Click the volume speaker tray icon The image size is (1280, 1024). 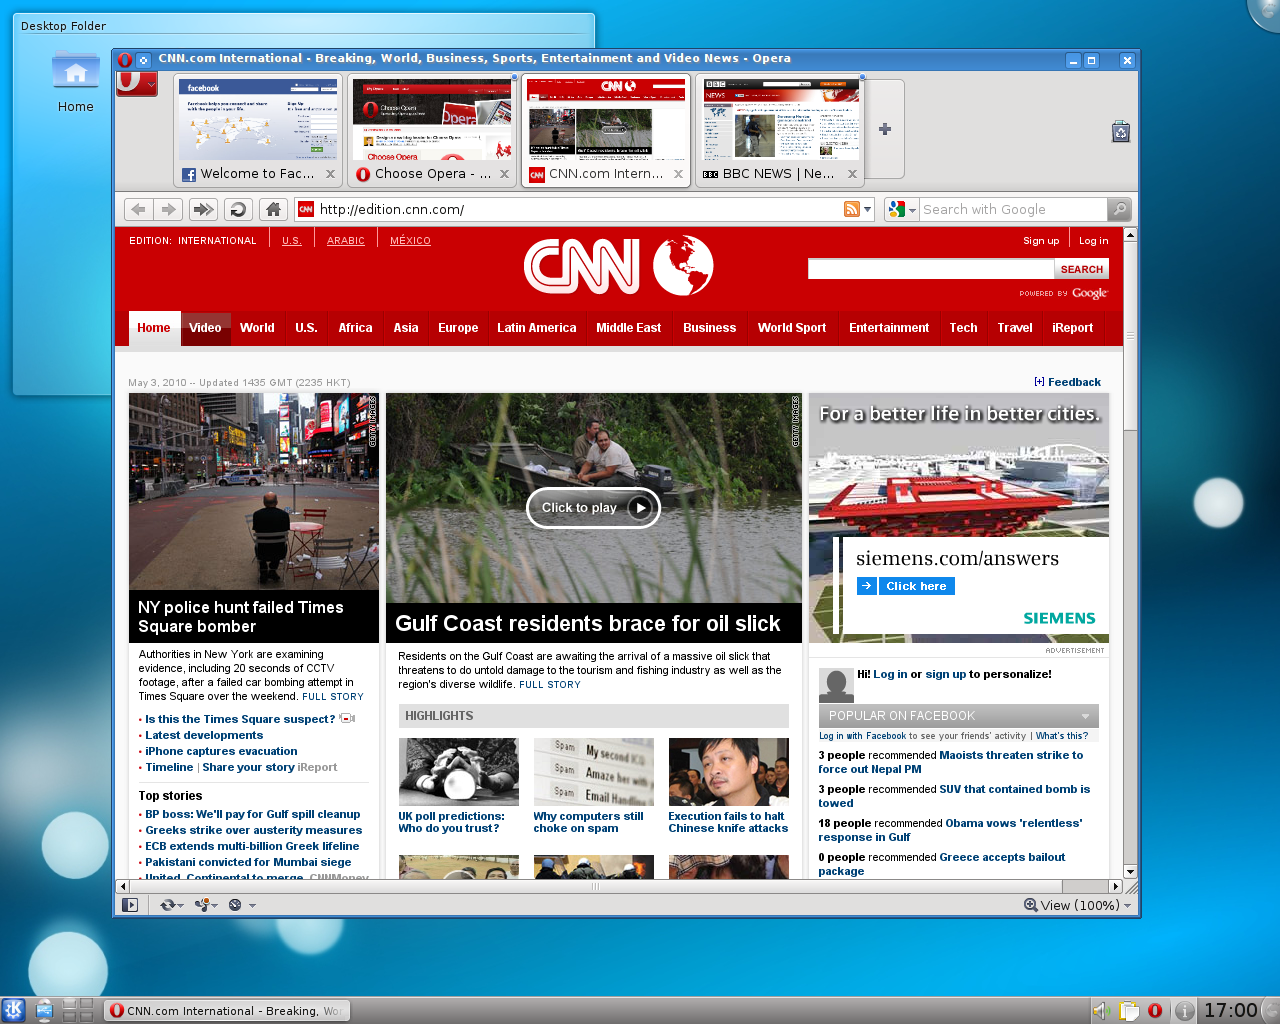click(x=1101, y=1011)
